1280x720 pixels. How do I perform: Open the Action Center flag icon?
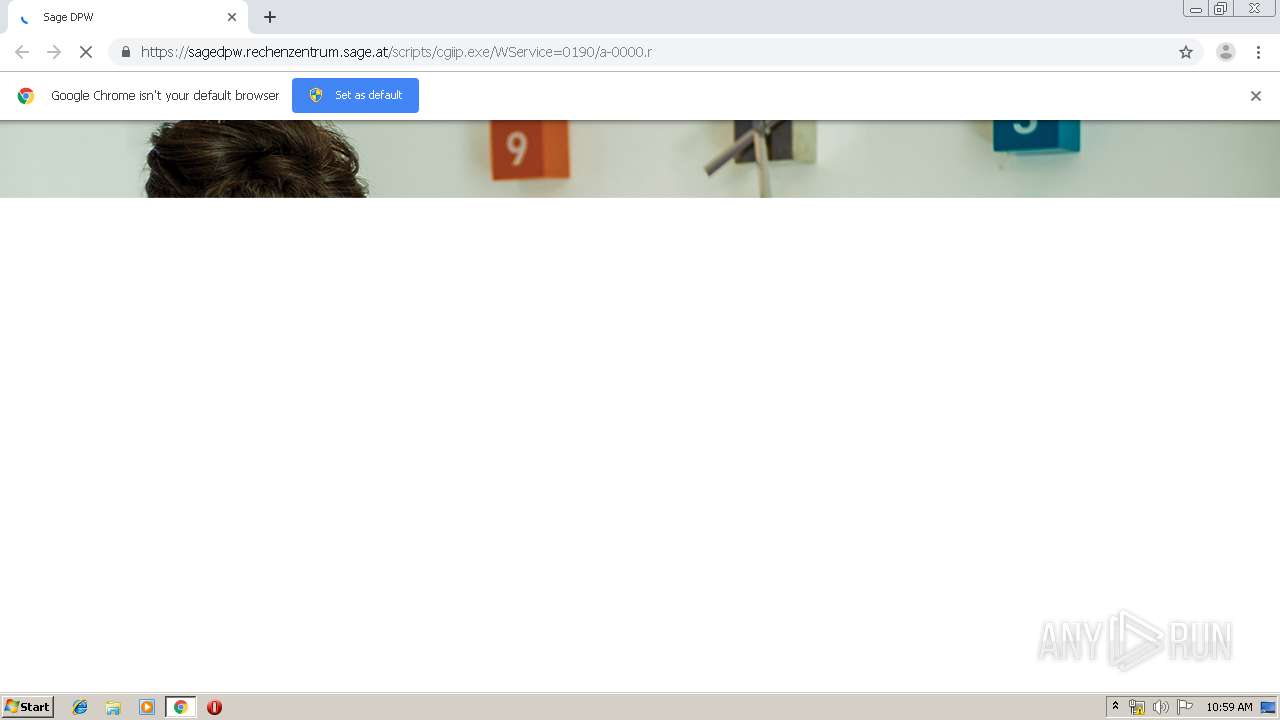(x=1185, y=707)
